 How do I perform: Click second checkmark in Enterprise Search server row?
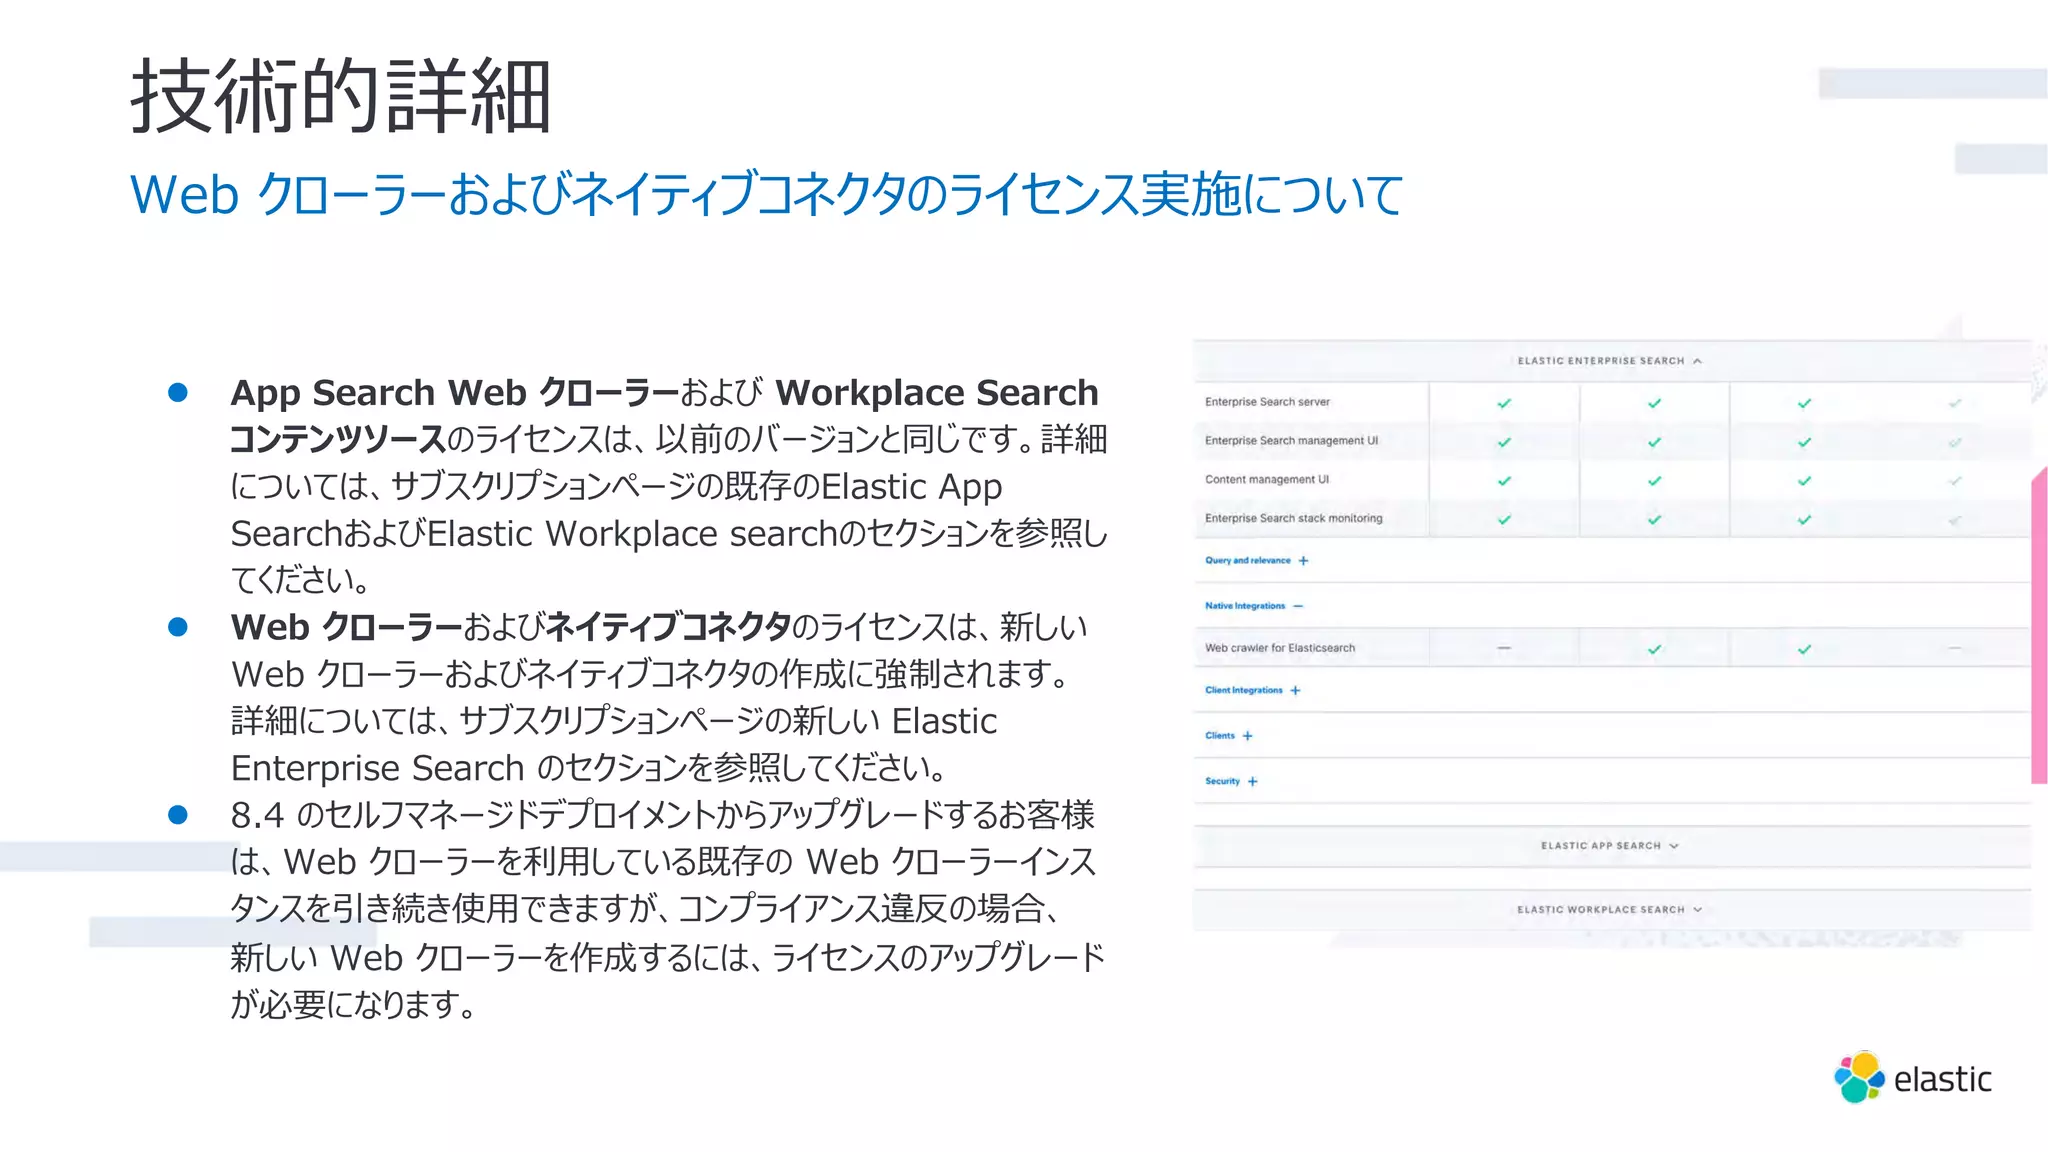1654,403
